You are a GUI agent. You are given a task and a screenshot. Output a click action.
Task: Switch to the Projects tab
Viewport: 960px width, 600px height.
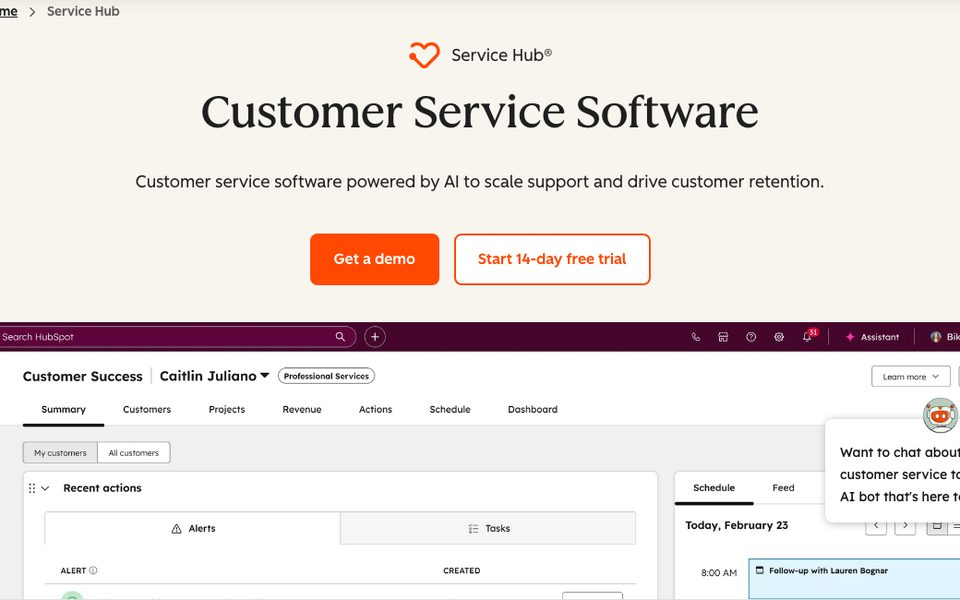227,410
